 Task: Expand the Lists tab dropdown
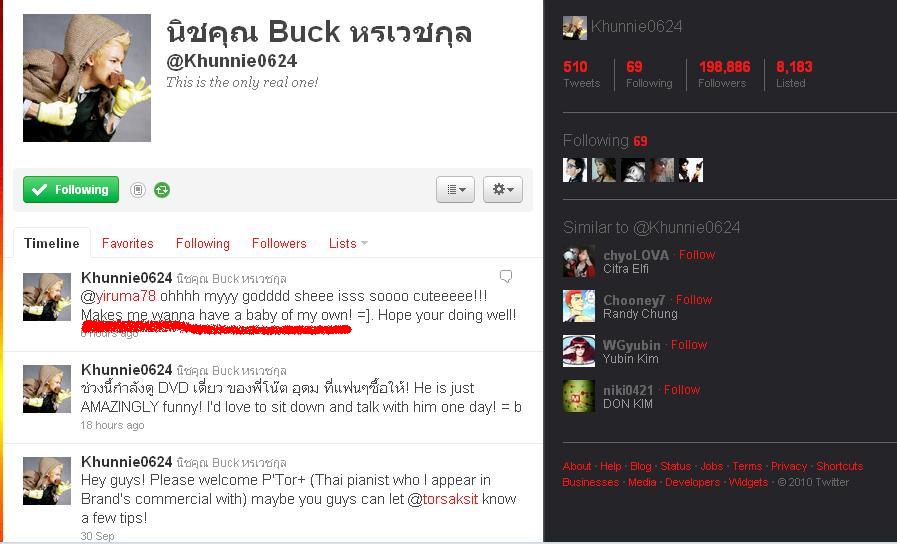coord(348,243)
